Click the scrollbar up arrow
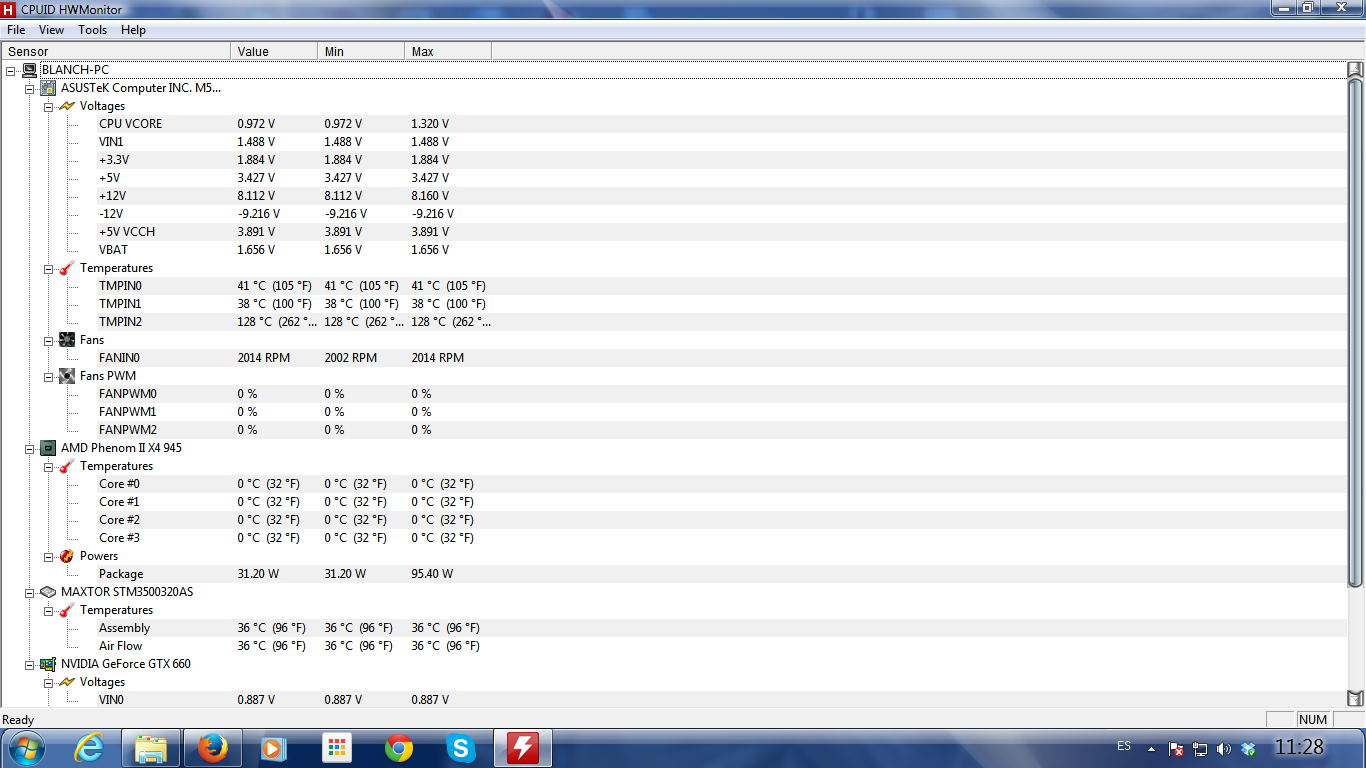Screen dimensions: 1366x768 (x=1355, y=70)
